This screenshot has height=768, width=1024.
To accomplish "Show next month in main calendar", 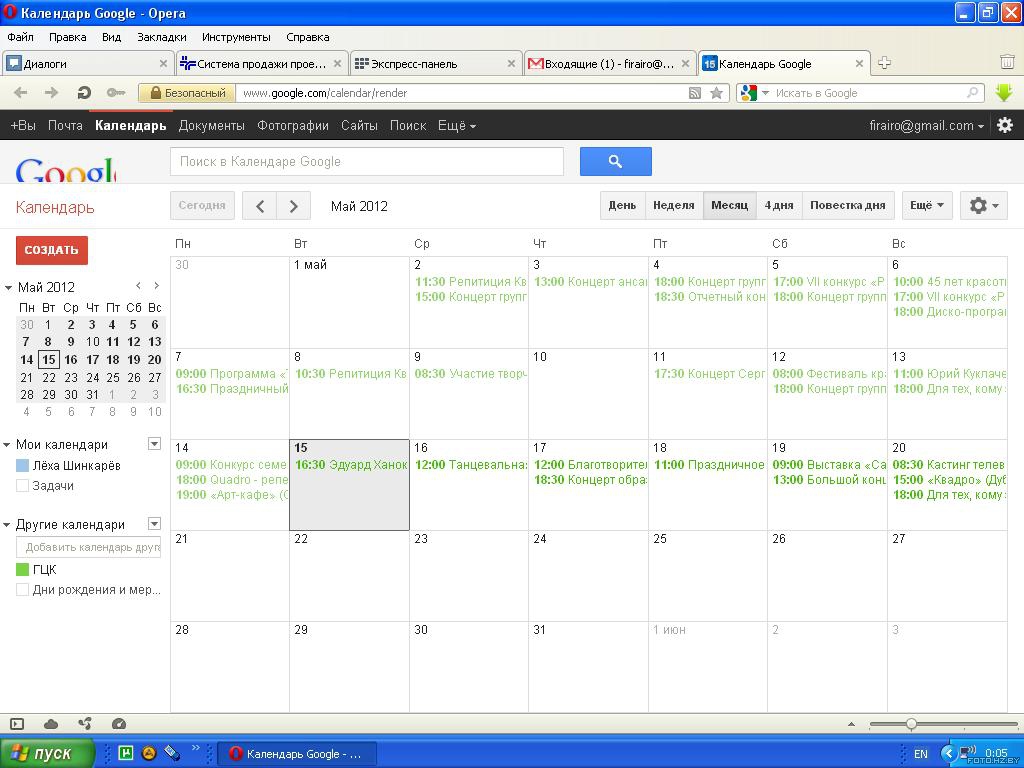I will point(293,206).
